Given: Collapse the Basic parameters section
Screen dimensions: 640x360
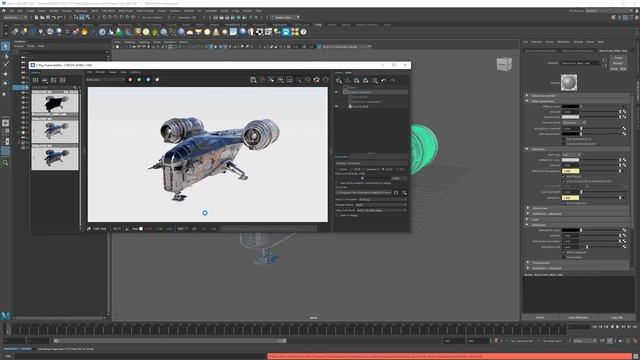Looking at the screenshot, I should pyautogui.click(x=577, y=101).
